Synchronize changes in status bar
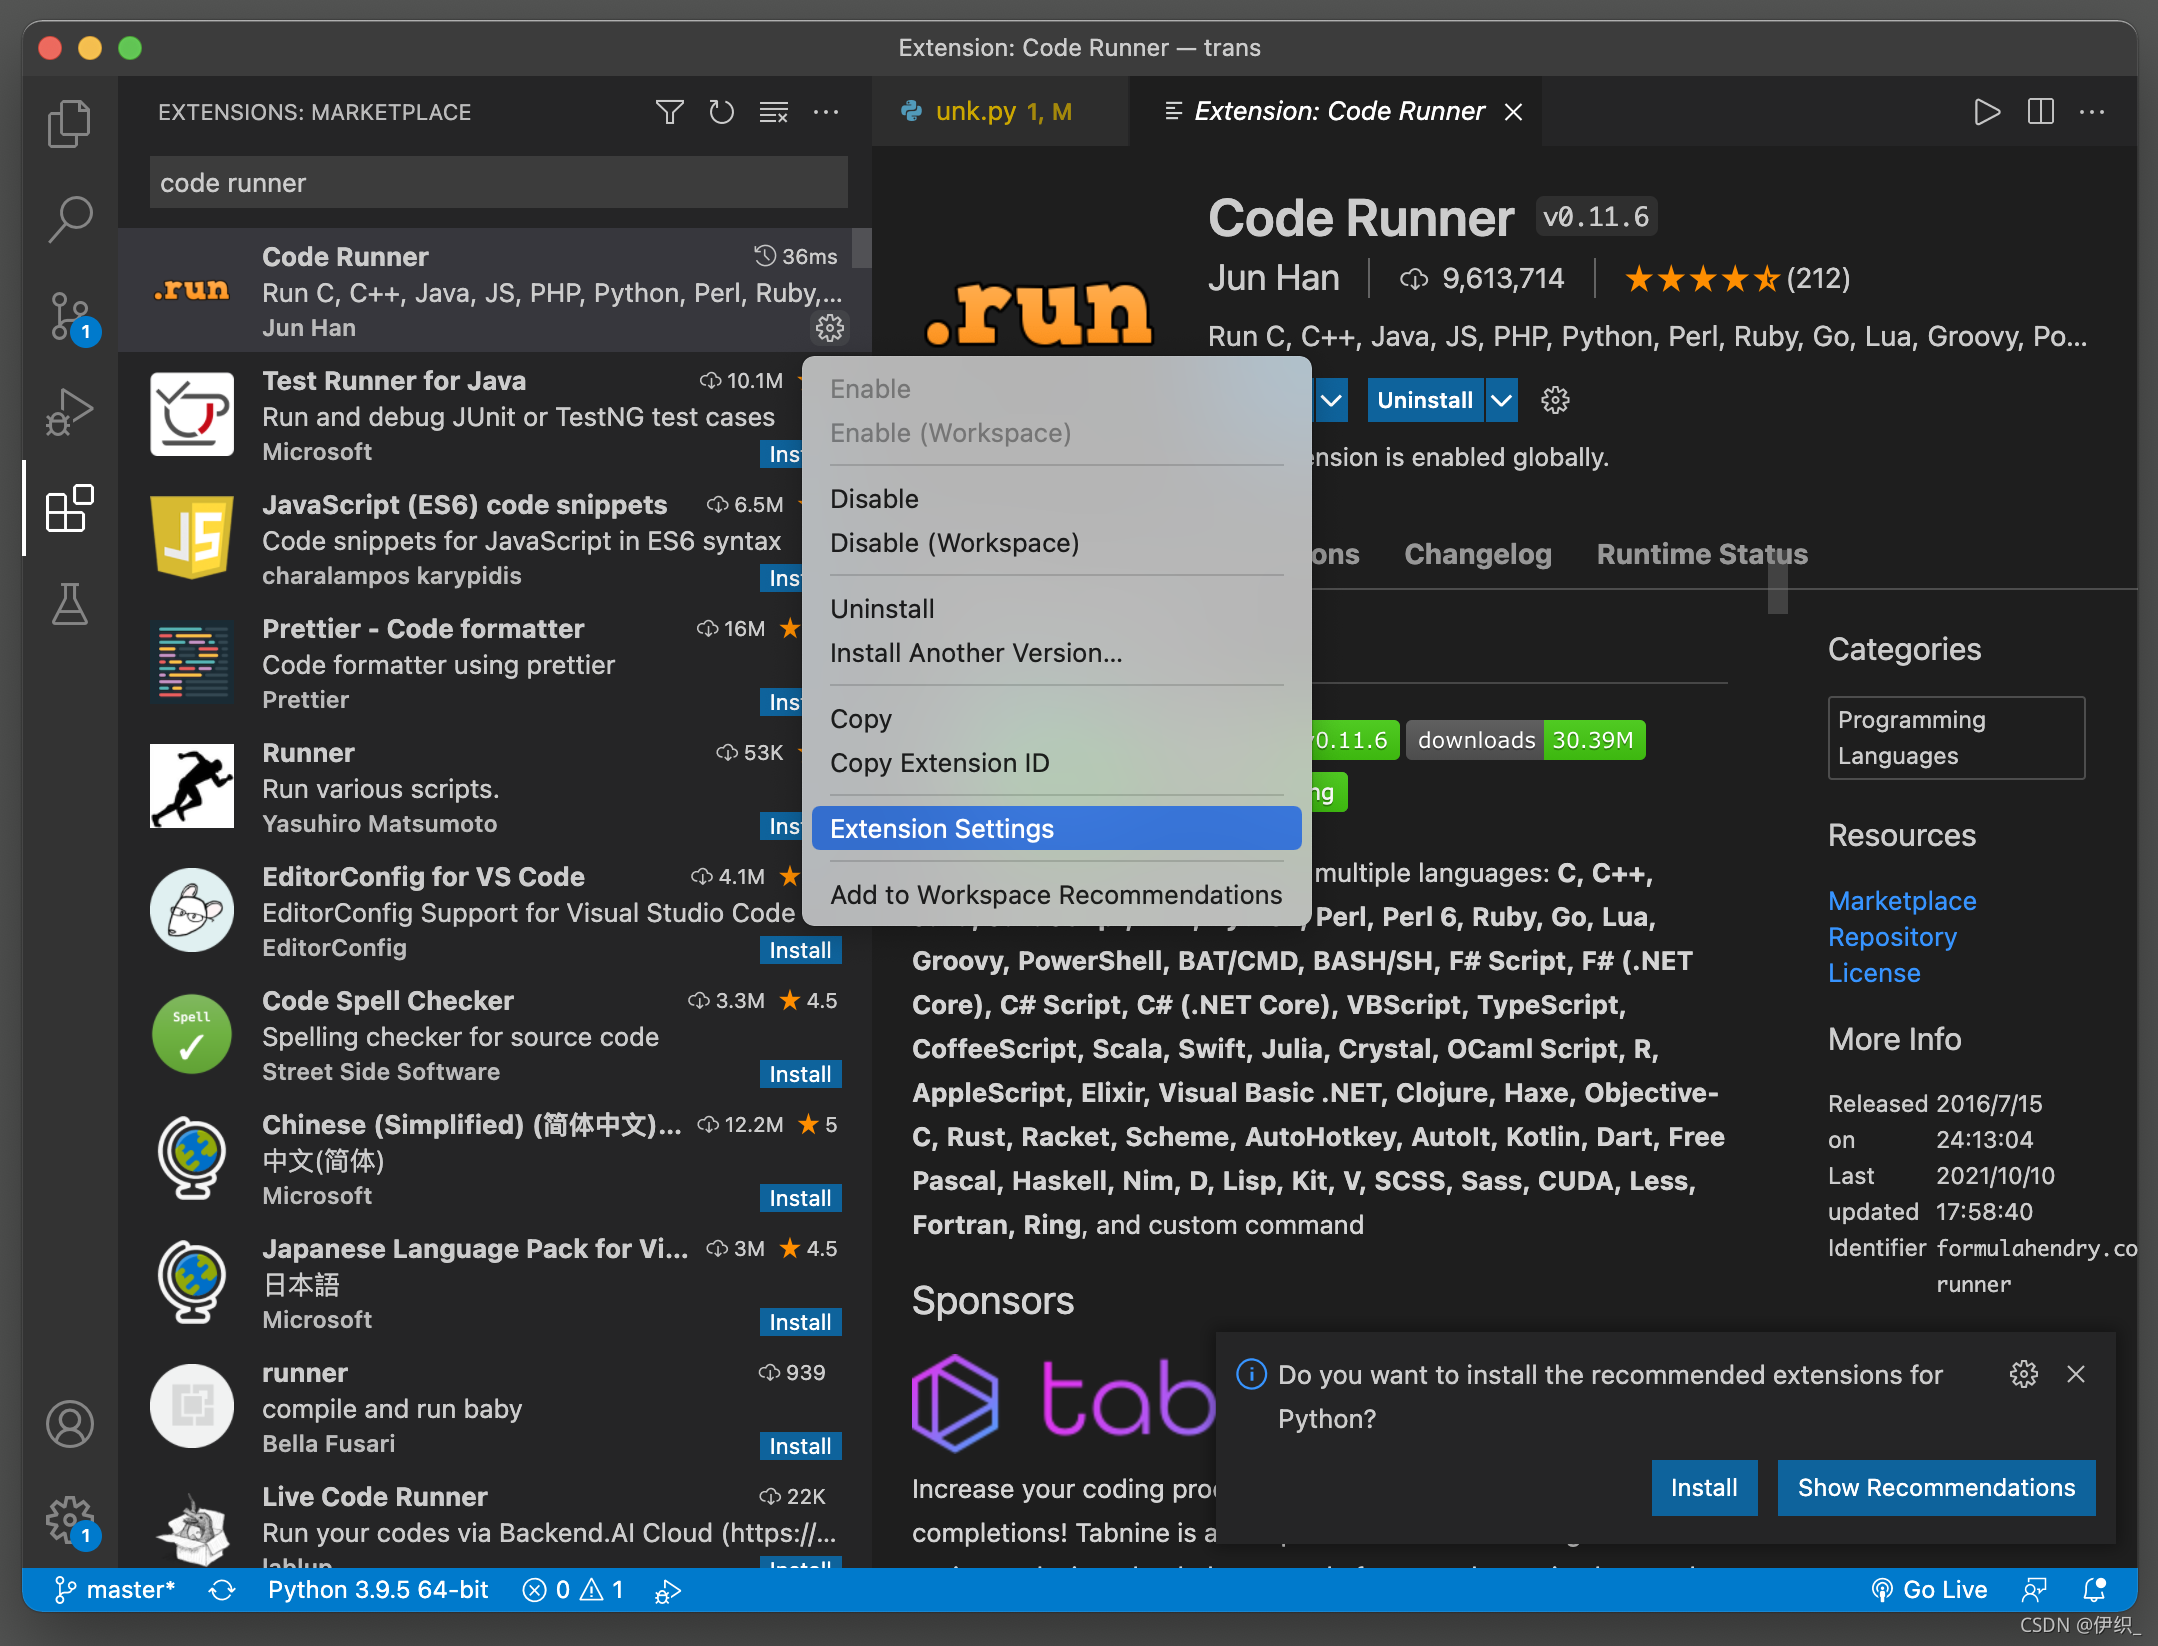Viewport: 2158px width, 1646px height. coord(222,1590)
